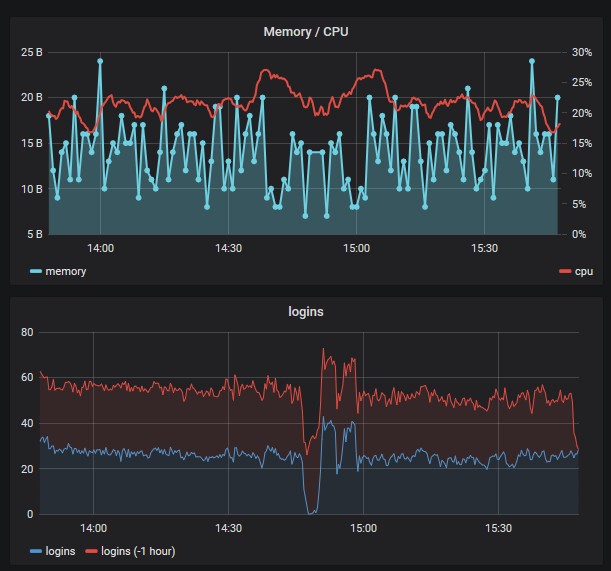
Task: Click the 80 label on logins y-axis
Action: [x=27, y=332]
